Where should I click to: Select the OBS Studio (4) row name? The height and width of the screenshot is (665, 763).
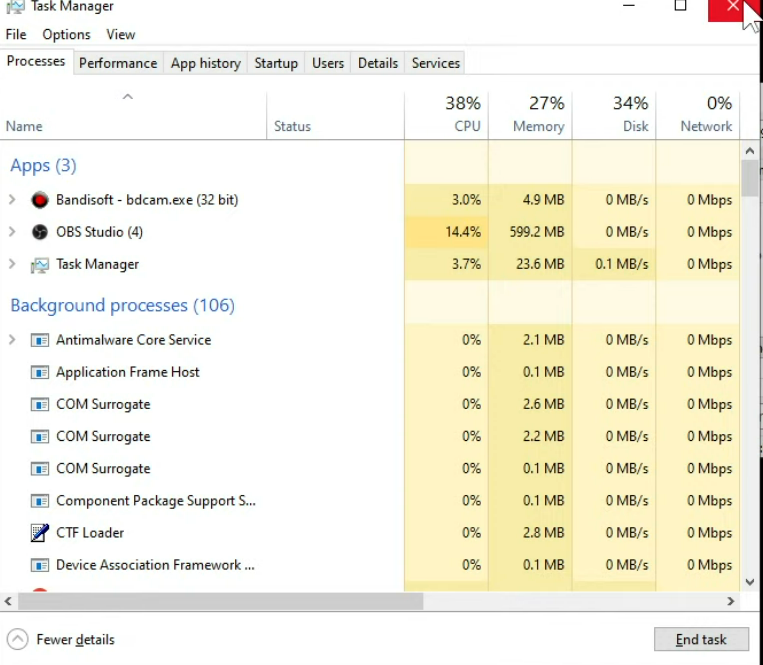pos(99,232)
